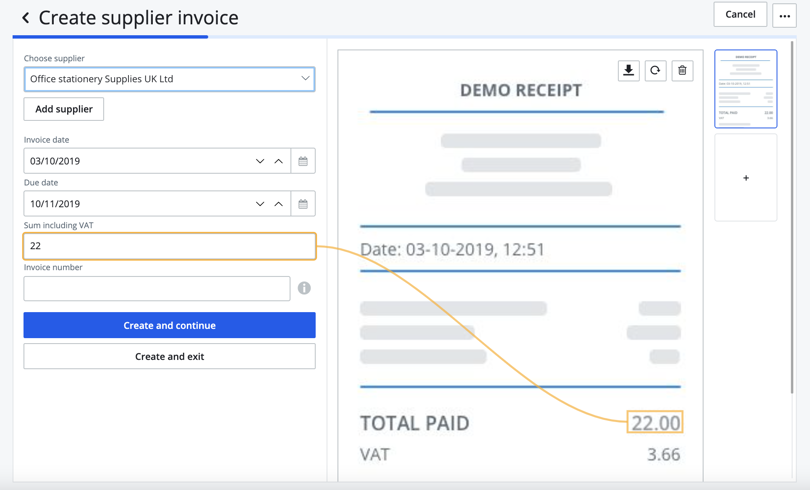Focus the Sum including VAT field
The height and width of the screenshot is (490, 810).
coord(169,246)
